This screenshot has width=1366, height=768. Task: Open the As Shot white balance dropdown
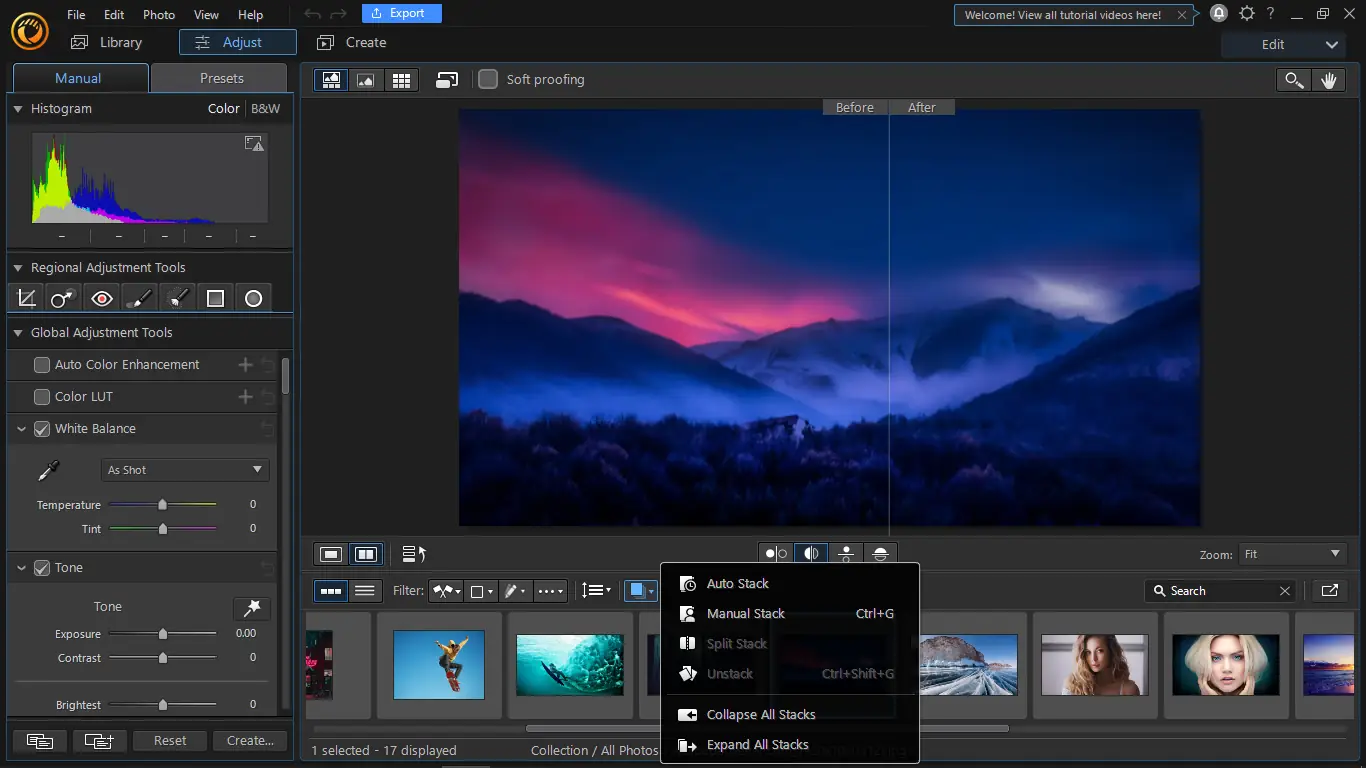point(185,470)
